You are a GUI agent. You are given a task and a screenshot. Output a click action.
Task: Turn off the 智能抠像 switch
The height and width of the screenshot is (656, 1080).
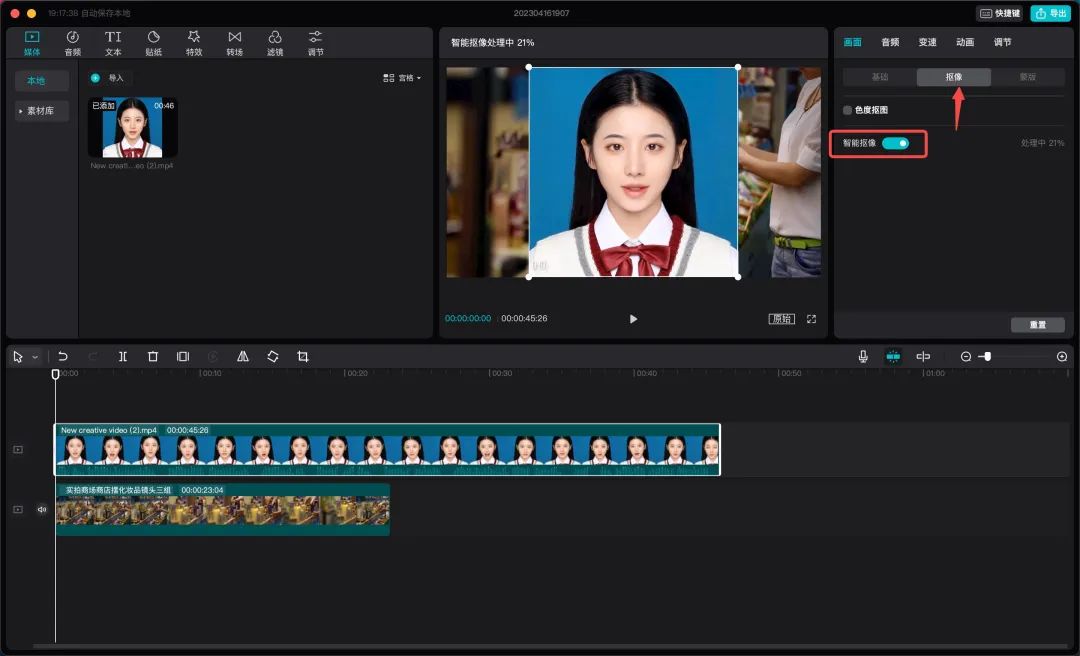tap(895, 143)
